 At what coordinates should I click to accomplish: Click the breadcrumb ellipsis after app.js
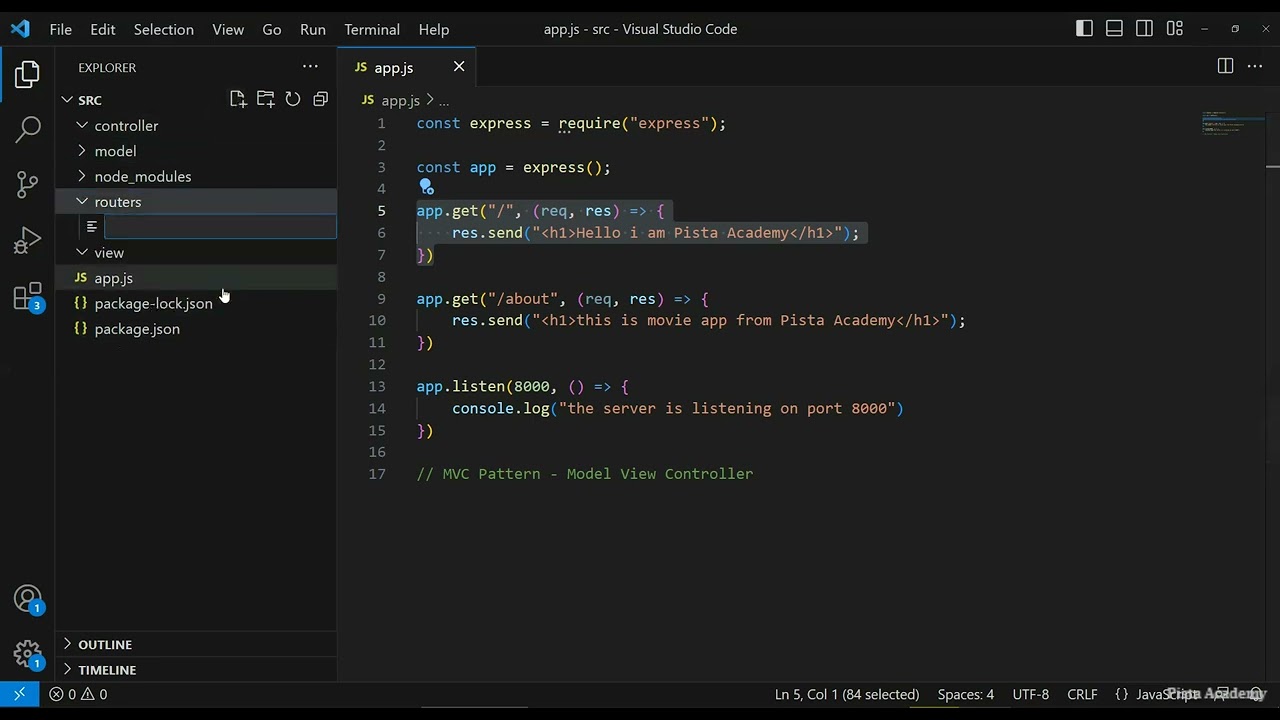tap(444, 100)
